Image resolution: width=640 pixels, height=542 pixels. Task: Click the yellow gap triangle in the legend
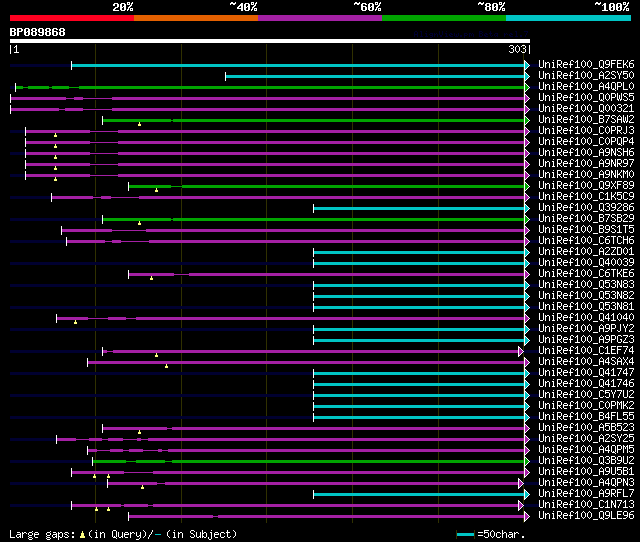click(82, 534)
